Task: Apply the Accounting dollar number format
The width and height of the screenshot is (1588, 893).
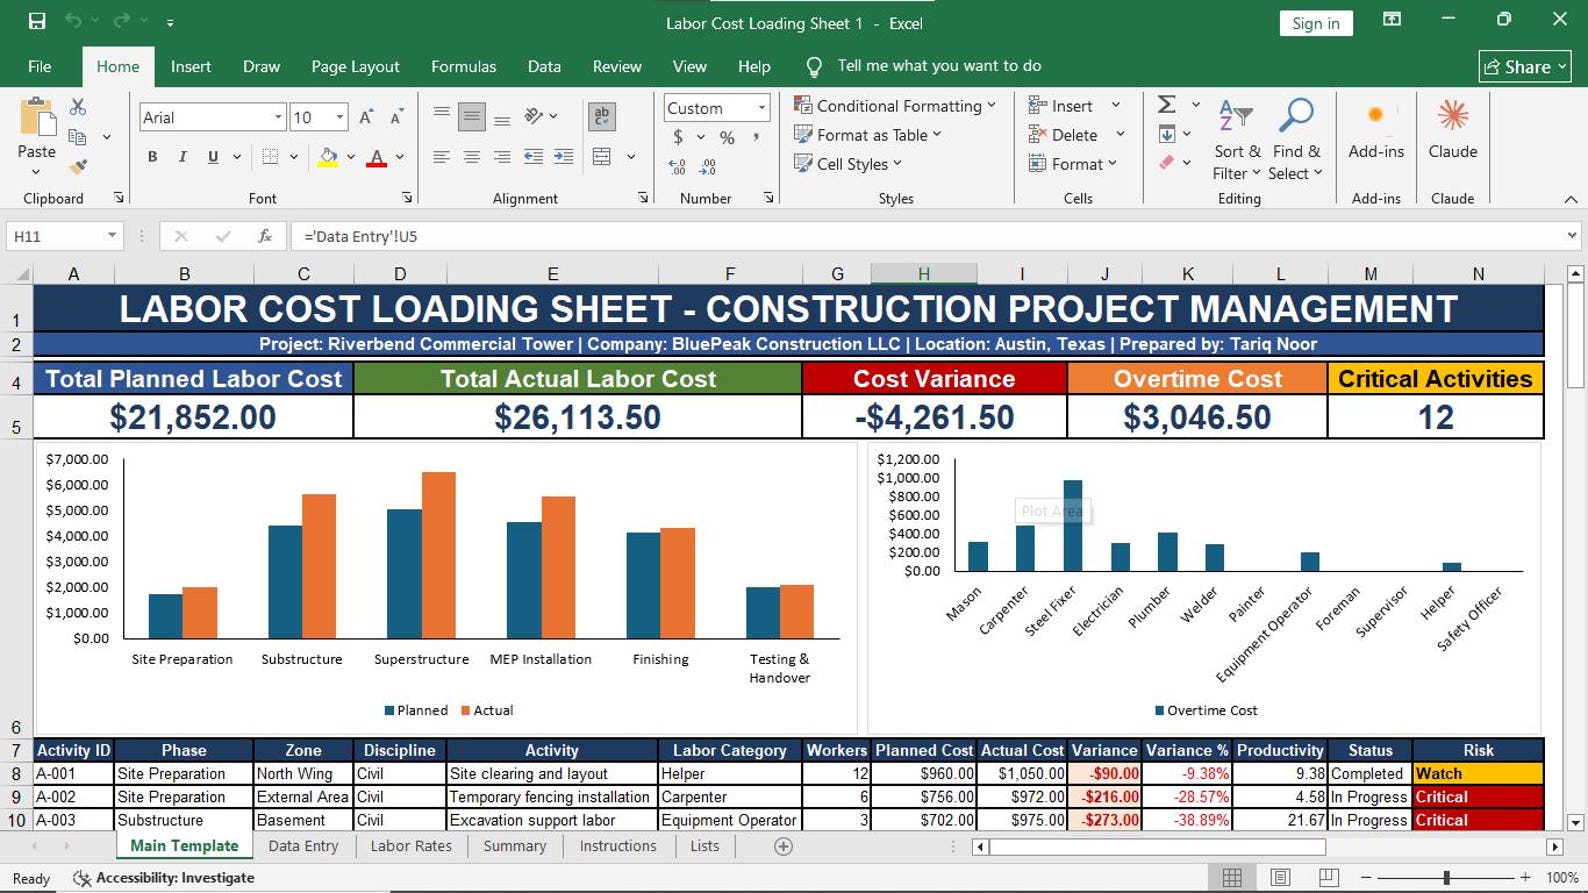Action: point(678,137)
